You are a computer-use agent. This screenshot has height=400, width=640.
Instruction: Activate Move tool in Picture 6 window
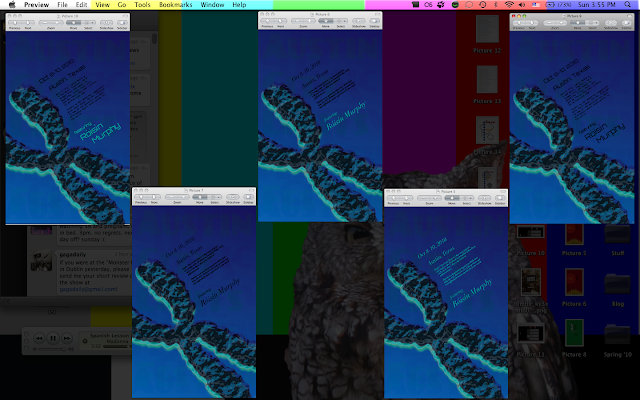point(325,21)
